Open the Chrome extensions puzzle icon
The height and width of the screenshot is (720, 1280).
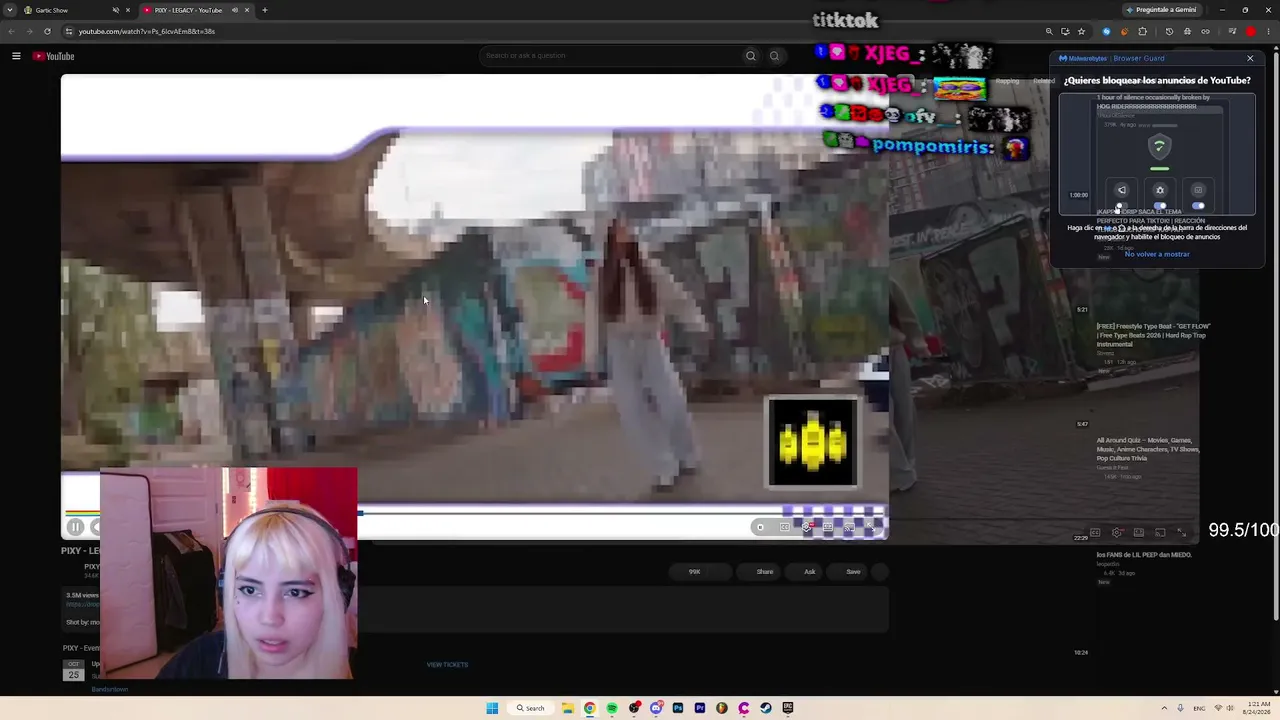1143,31
